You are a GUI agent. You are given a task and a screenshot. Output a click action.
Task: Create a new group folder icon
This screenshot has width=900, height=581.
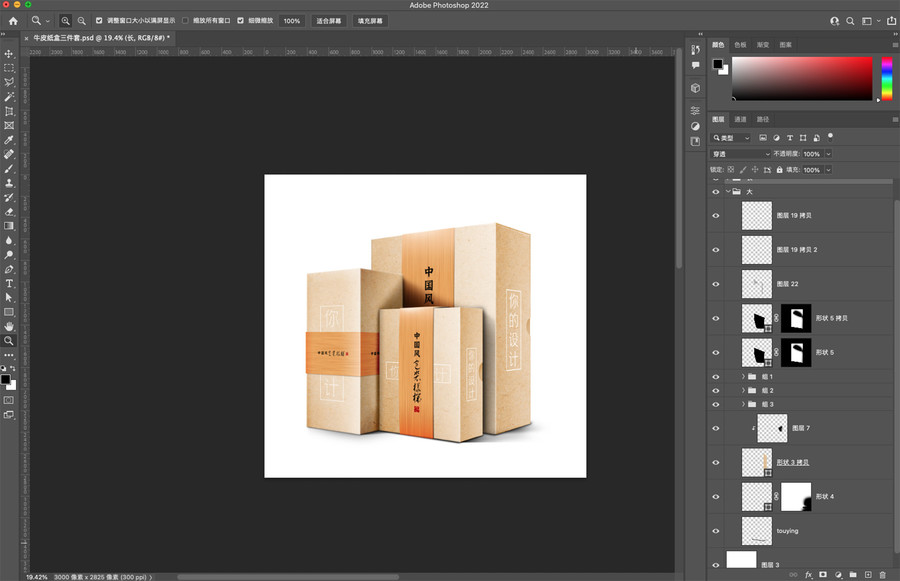853,575
